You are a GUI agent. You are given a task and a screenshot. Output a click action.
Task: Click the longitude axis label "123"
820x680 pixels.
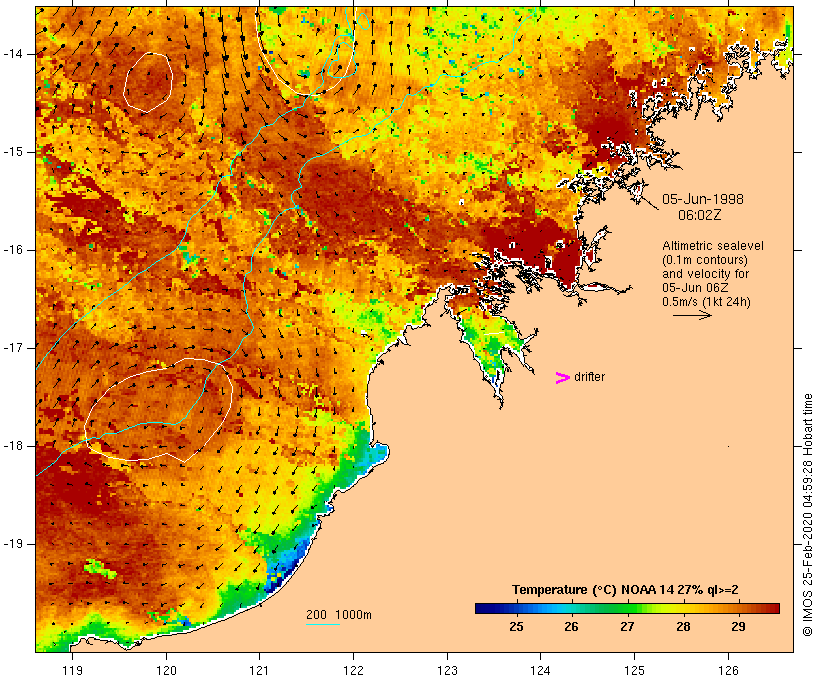(447, 670)
